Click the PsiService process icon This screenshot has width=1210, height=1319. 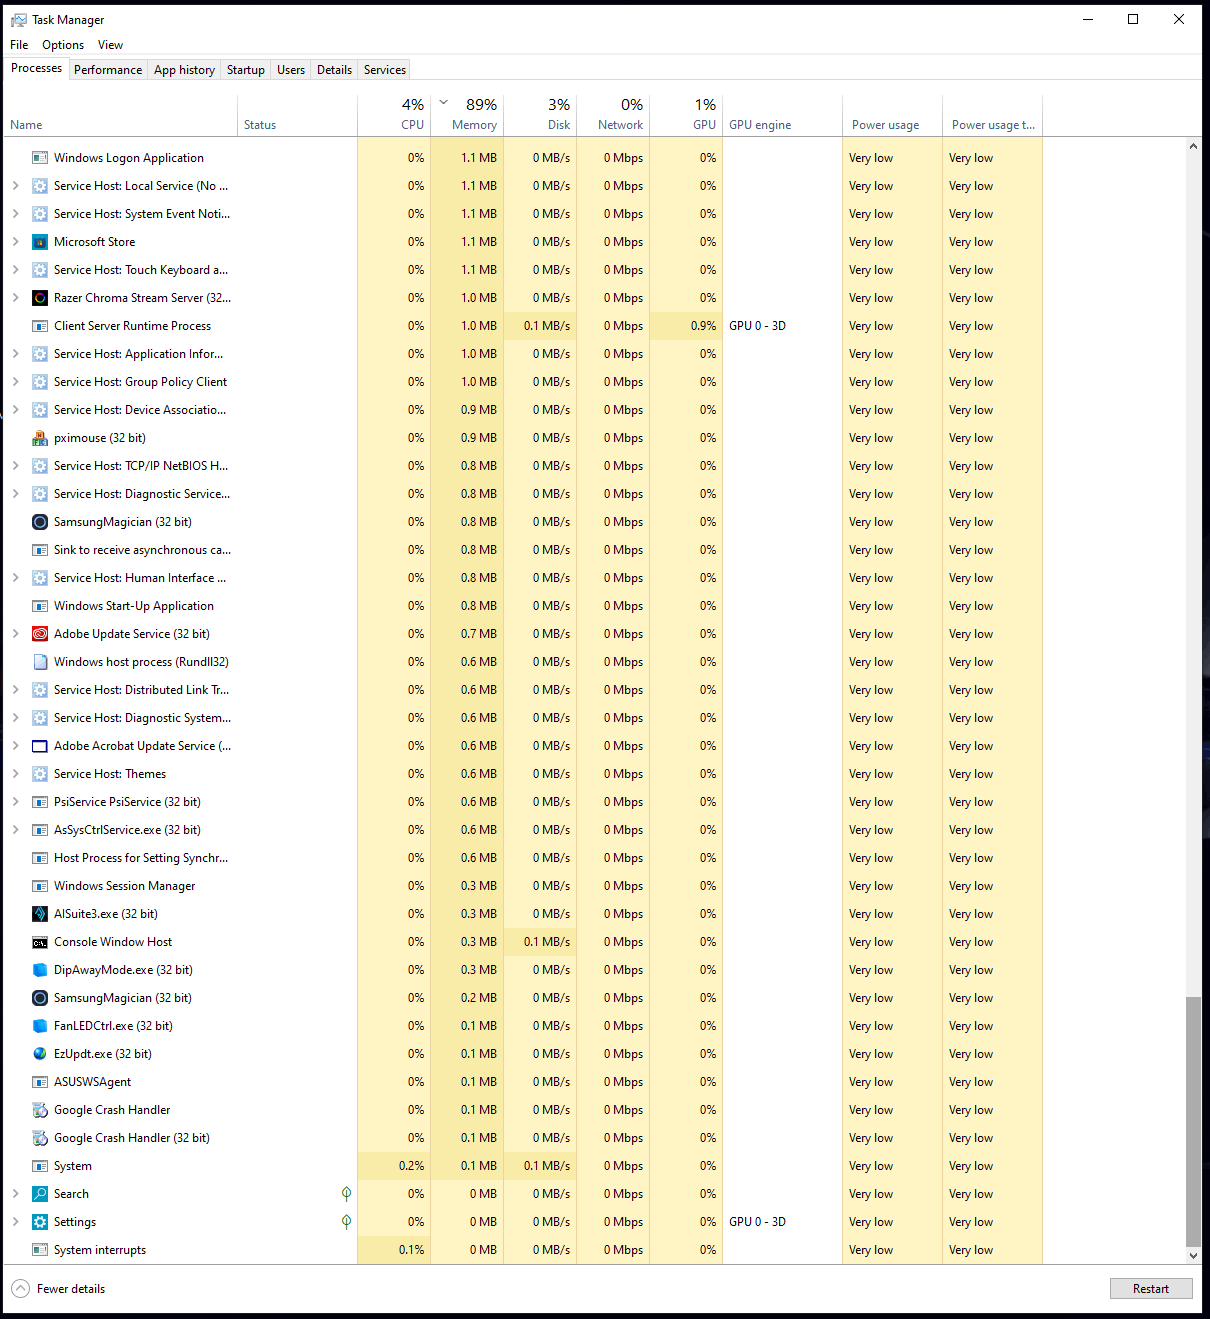(x=40, y=802)
